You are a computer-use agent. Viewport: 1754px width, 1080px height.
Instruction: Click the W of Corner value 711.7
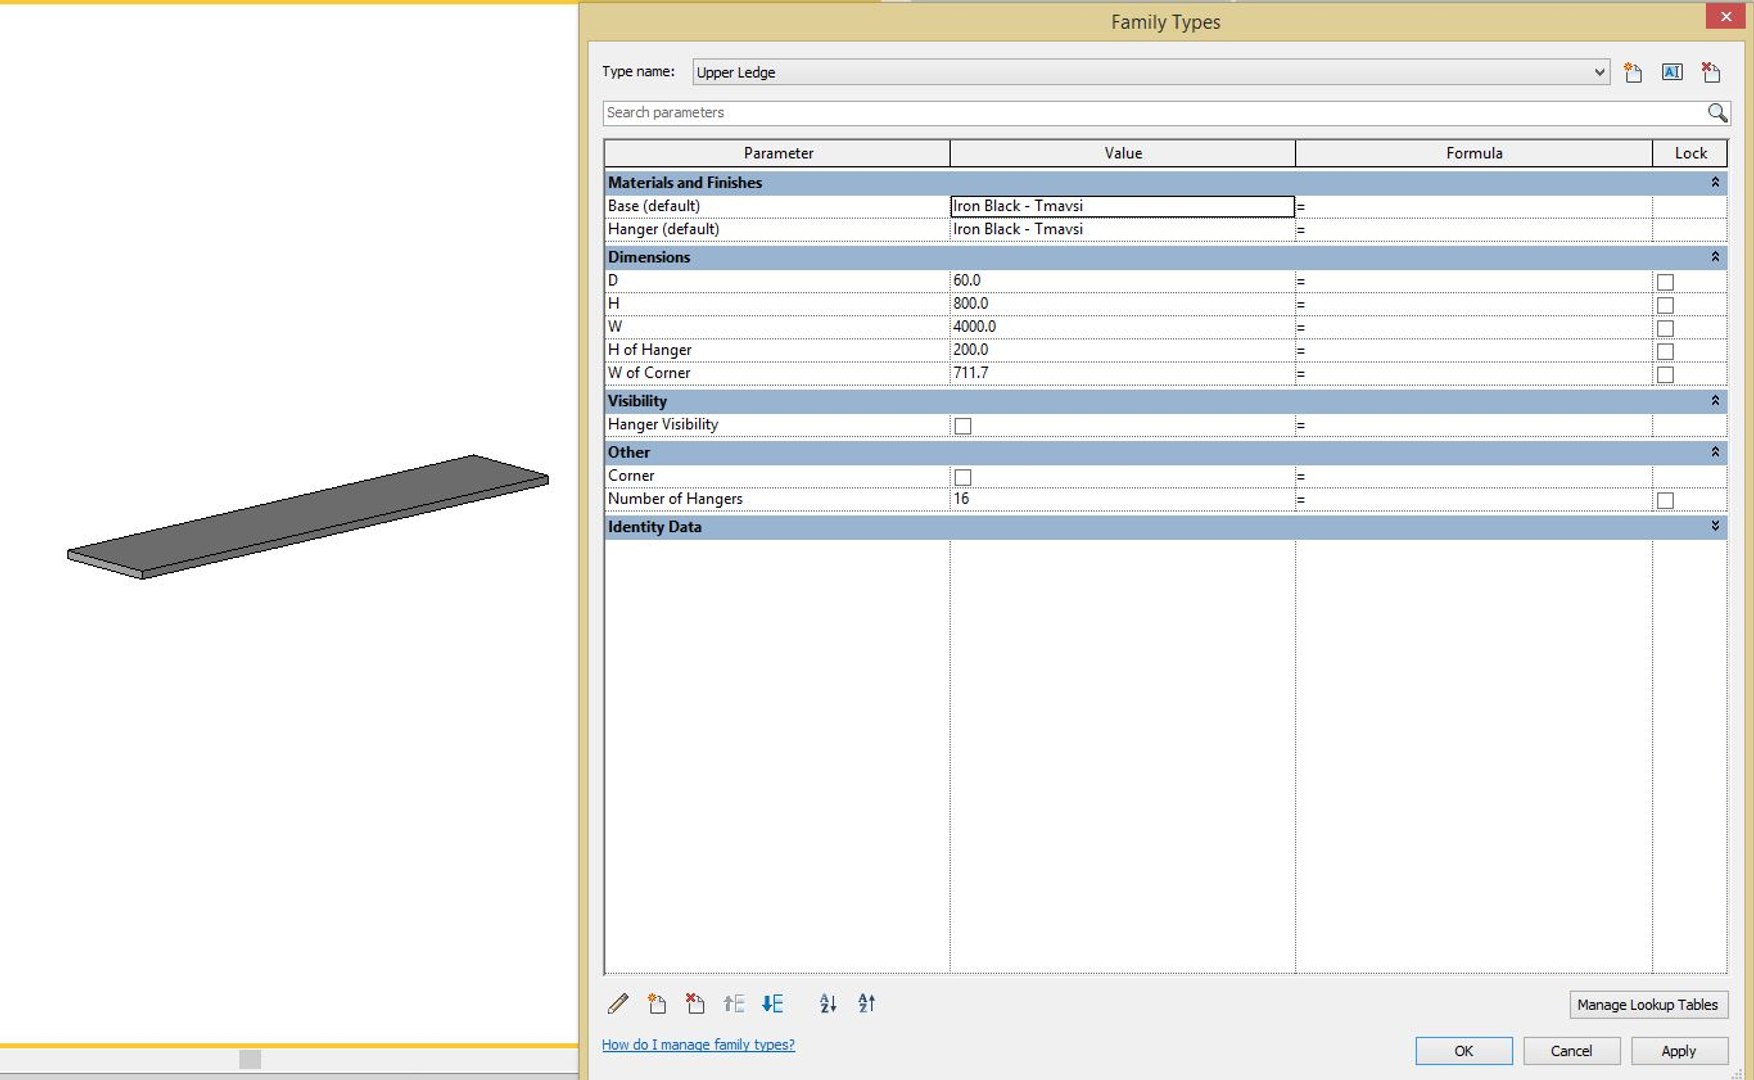click(1122, 372)
